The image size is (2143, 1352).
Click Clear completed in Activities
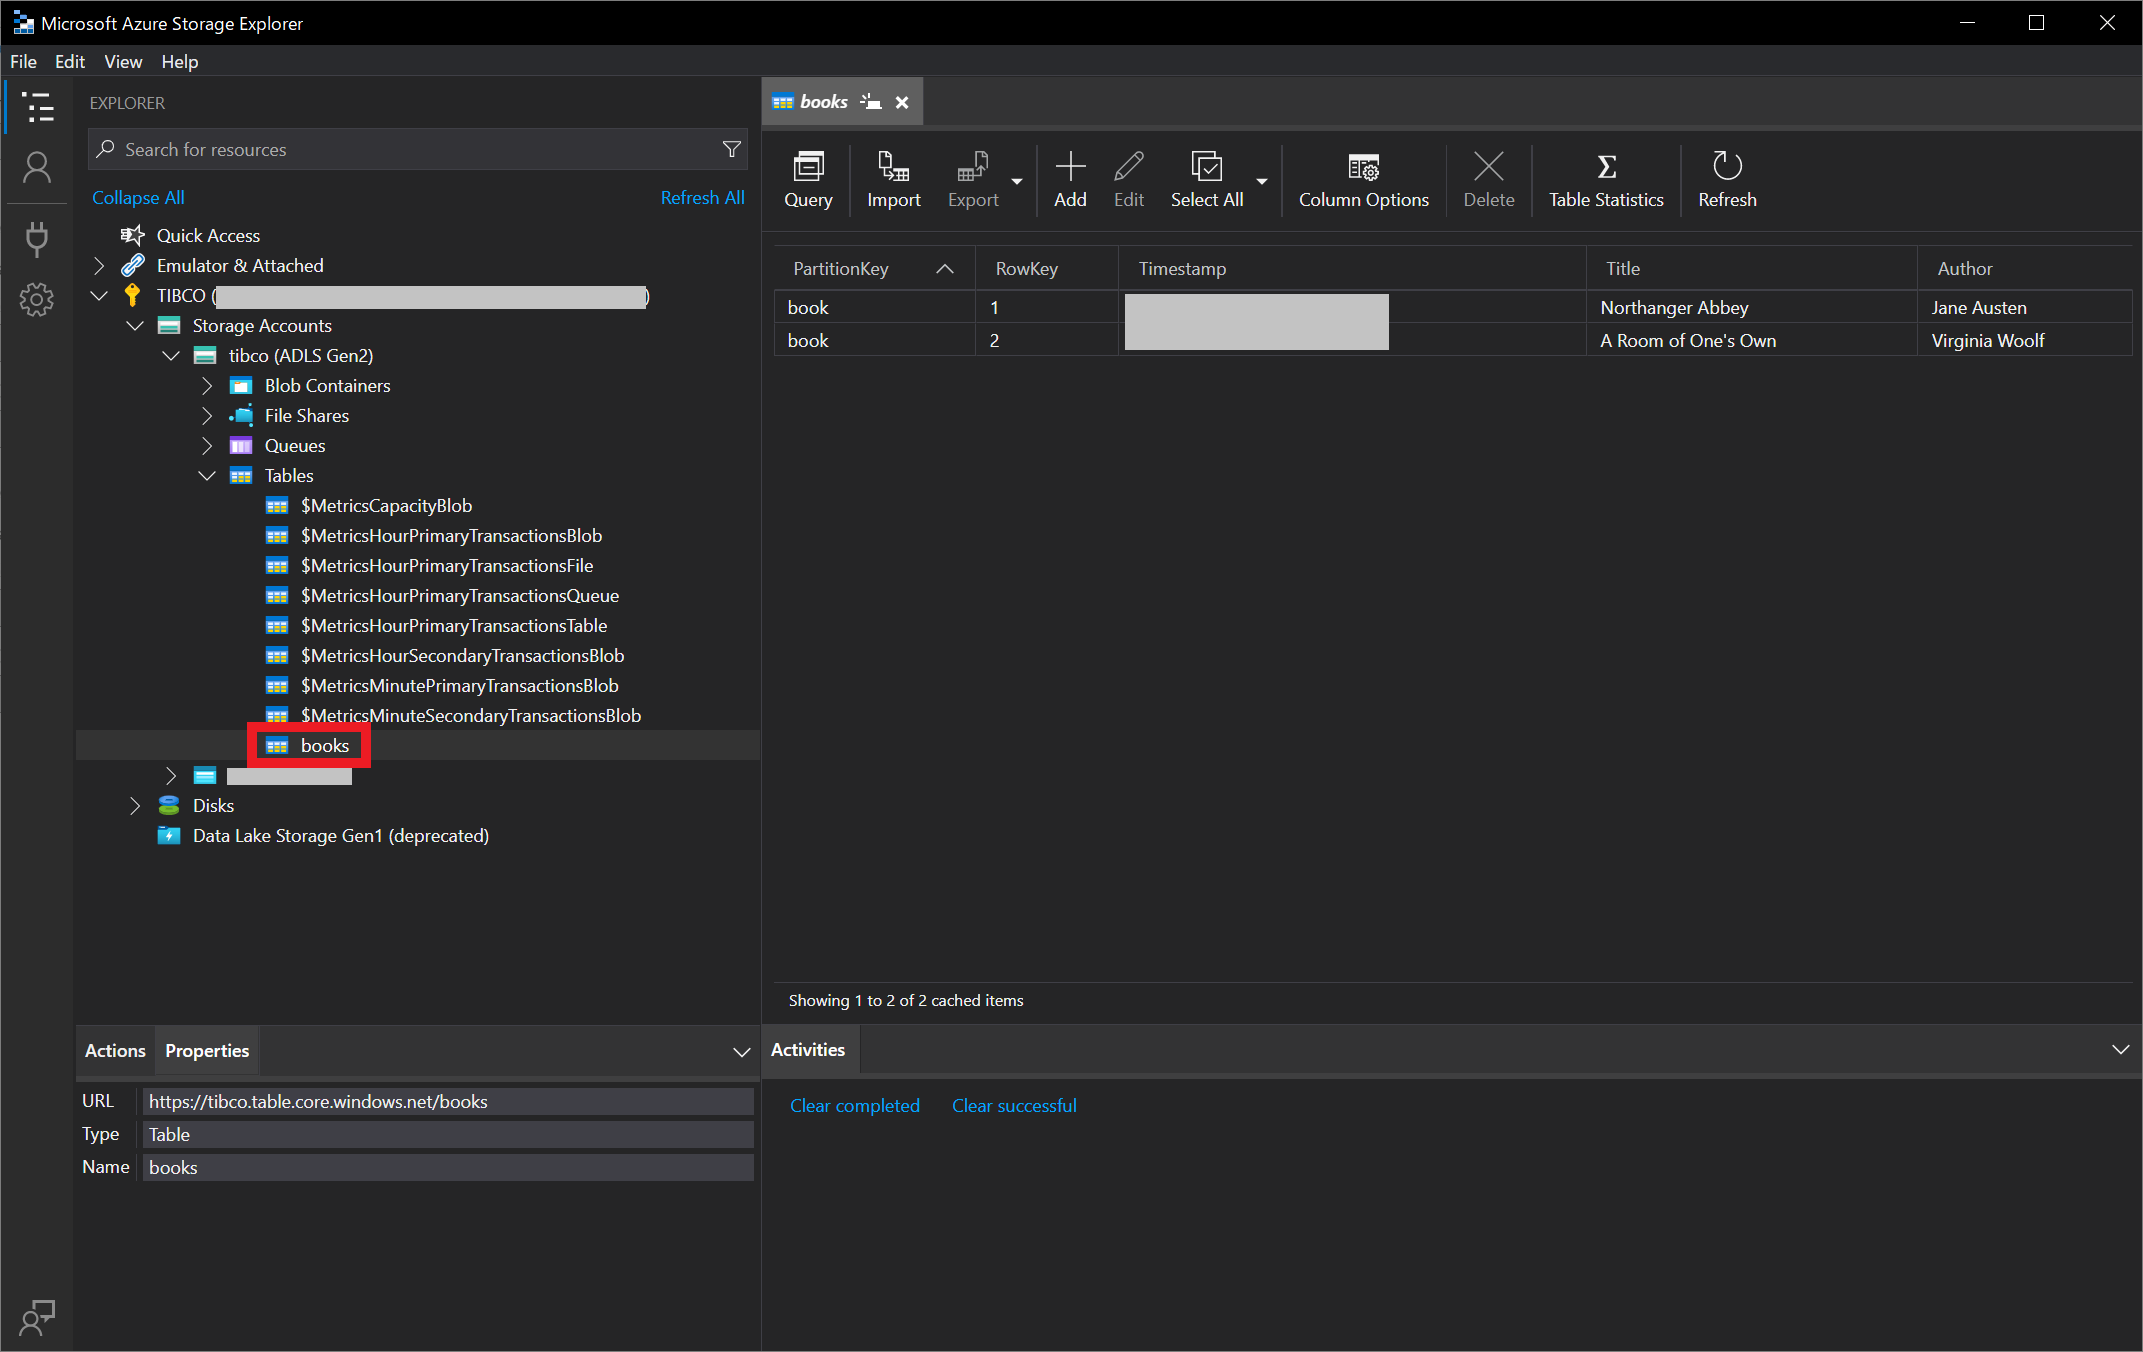[x=854, y=1105]
